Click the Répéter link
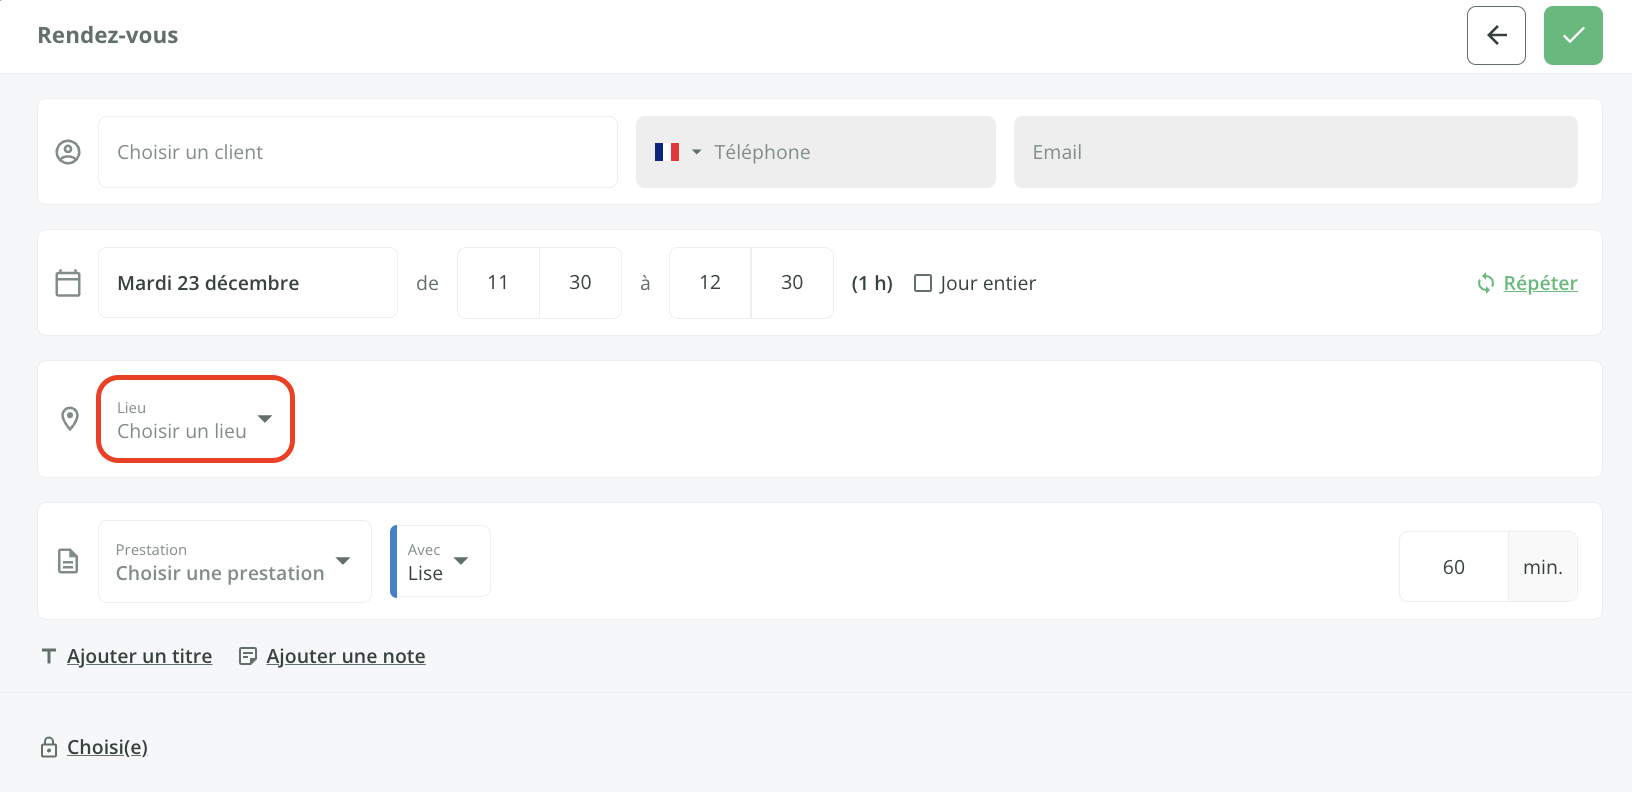The image size is (1632, 792). pos(1540,283)
